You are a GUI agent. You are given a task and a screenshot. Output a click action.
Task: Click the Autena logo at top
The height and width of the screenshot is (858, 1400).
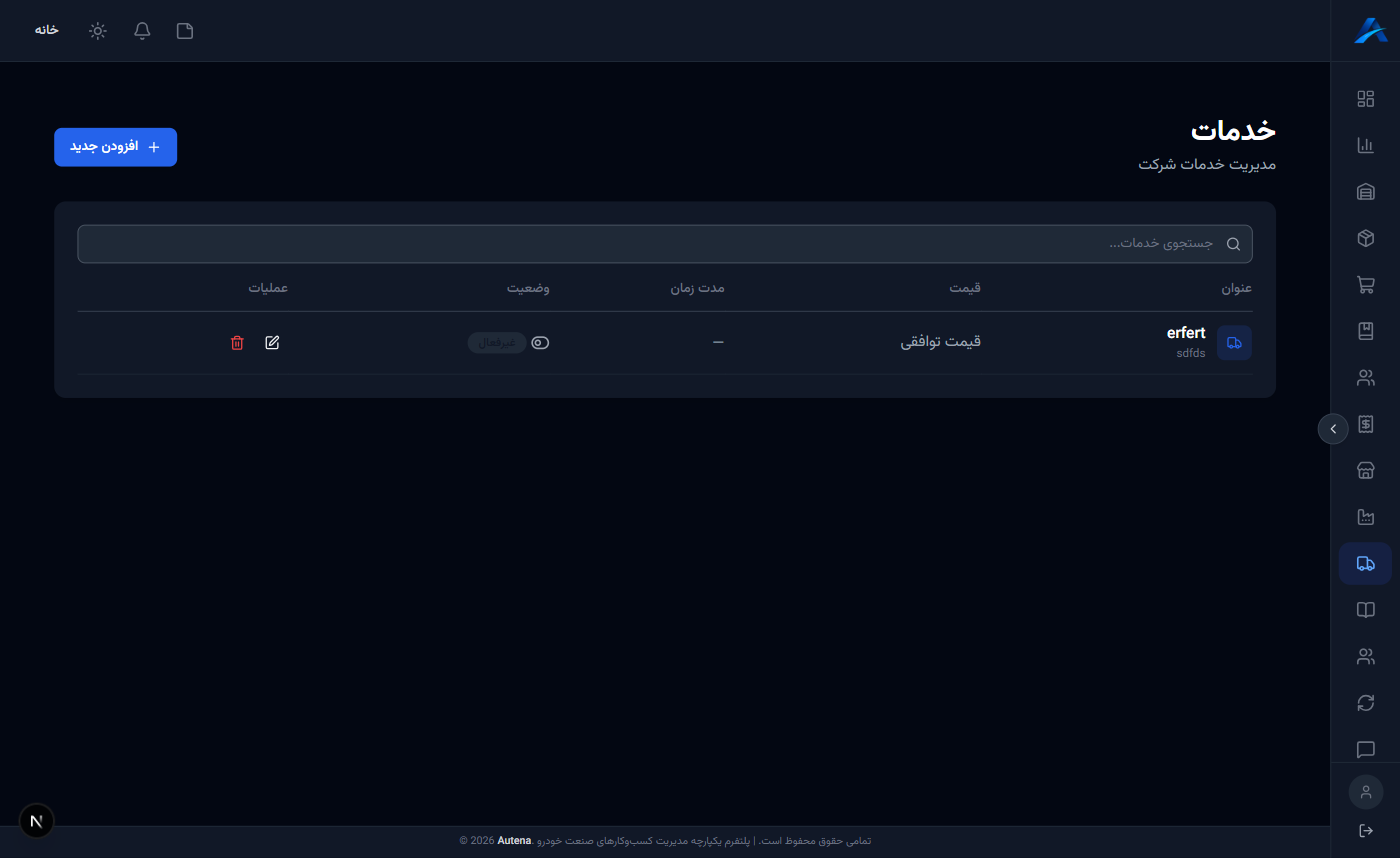(x=1370, y=30)
